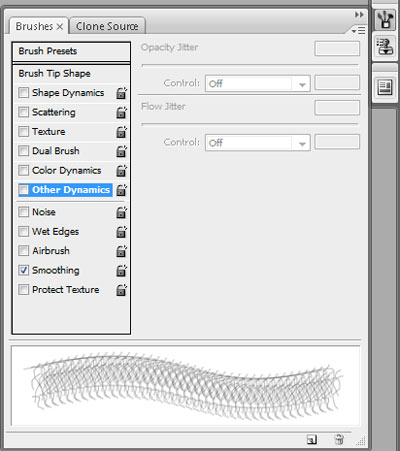Click the create new brush icon
Image resolution: width=400 pixels, height=451 pixels.
(x=312, y=440)
